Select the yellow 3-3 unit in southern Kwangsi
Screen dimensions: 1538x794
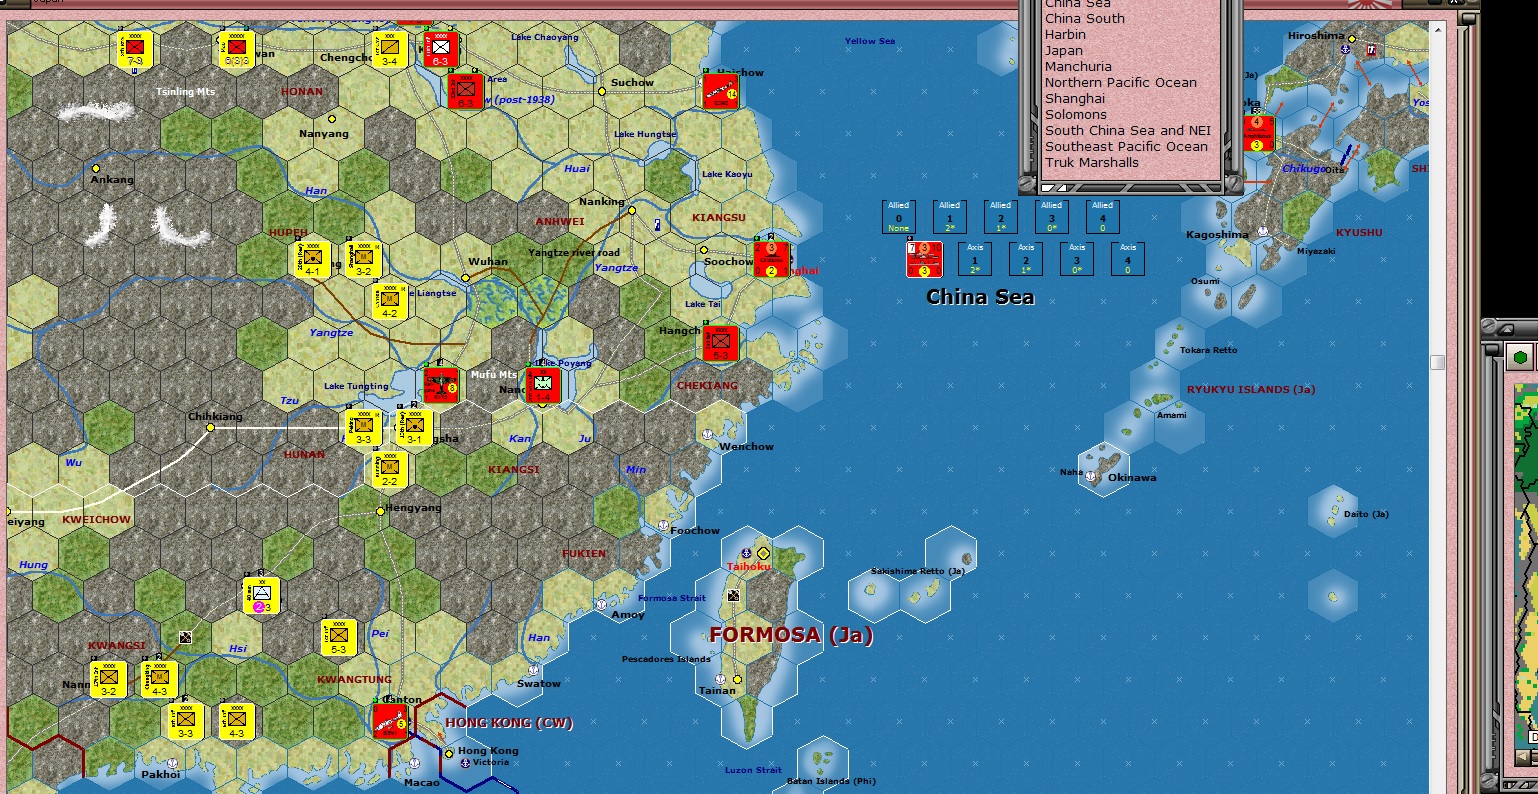coord(185,721)
